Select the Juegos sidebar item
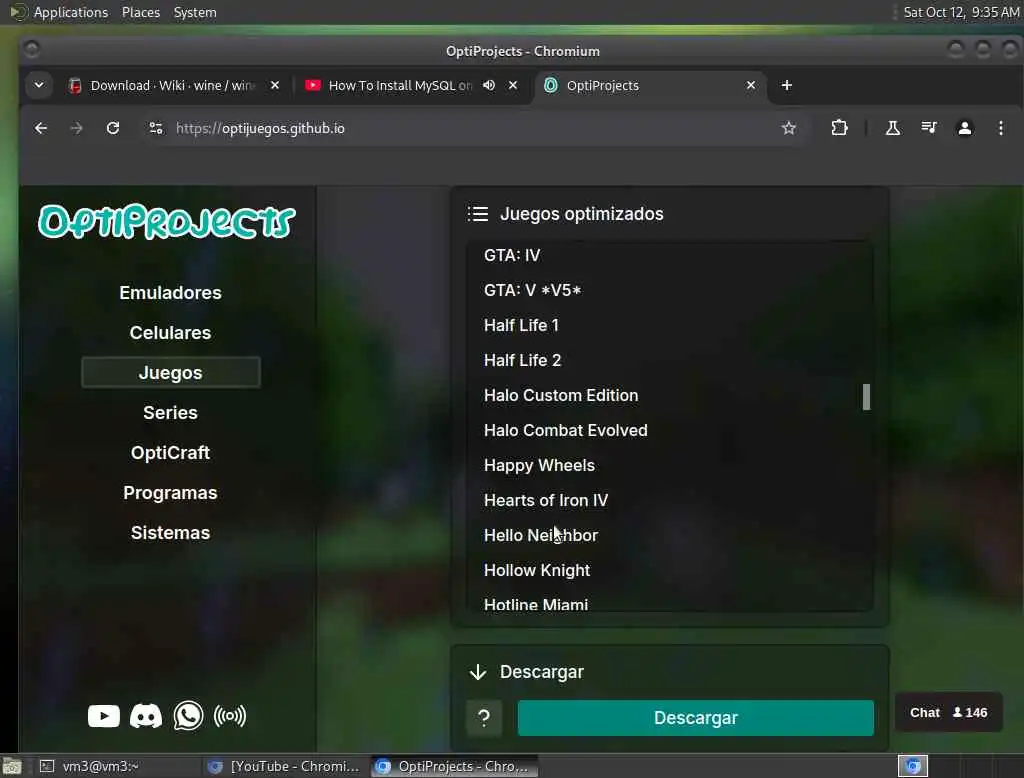1024x778 pixels. [x=170, y=372]
